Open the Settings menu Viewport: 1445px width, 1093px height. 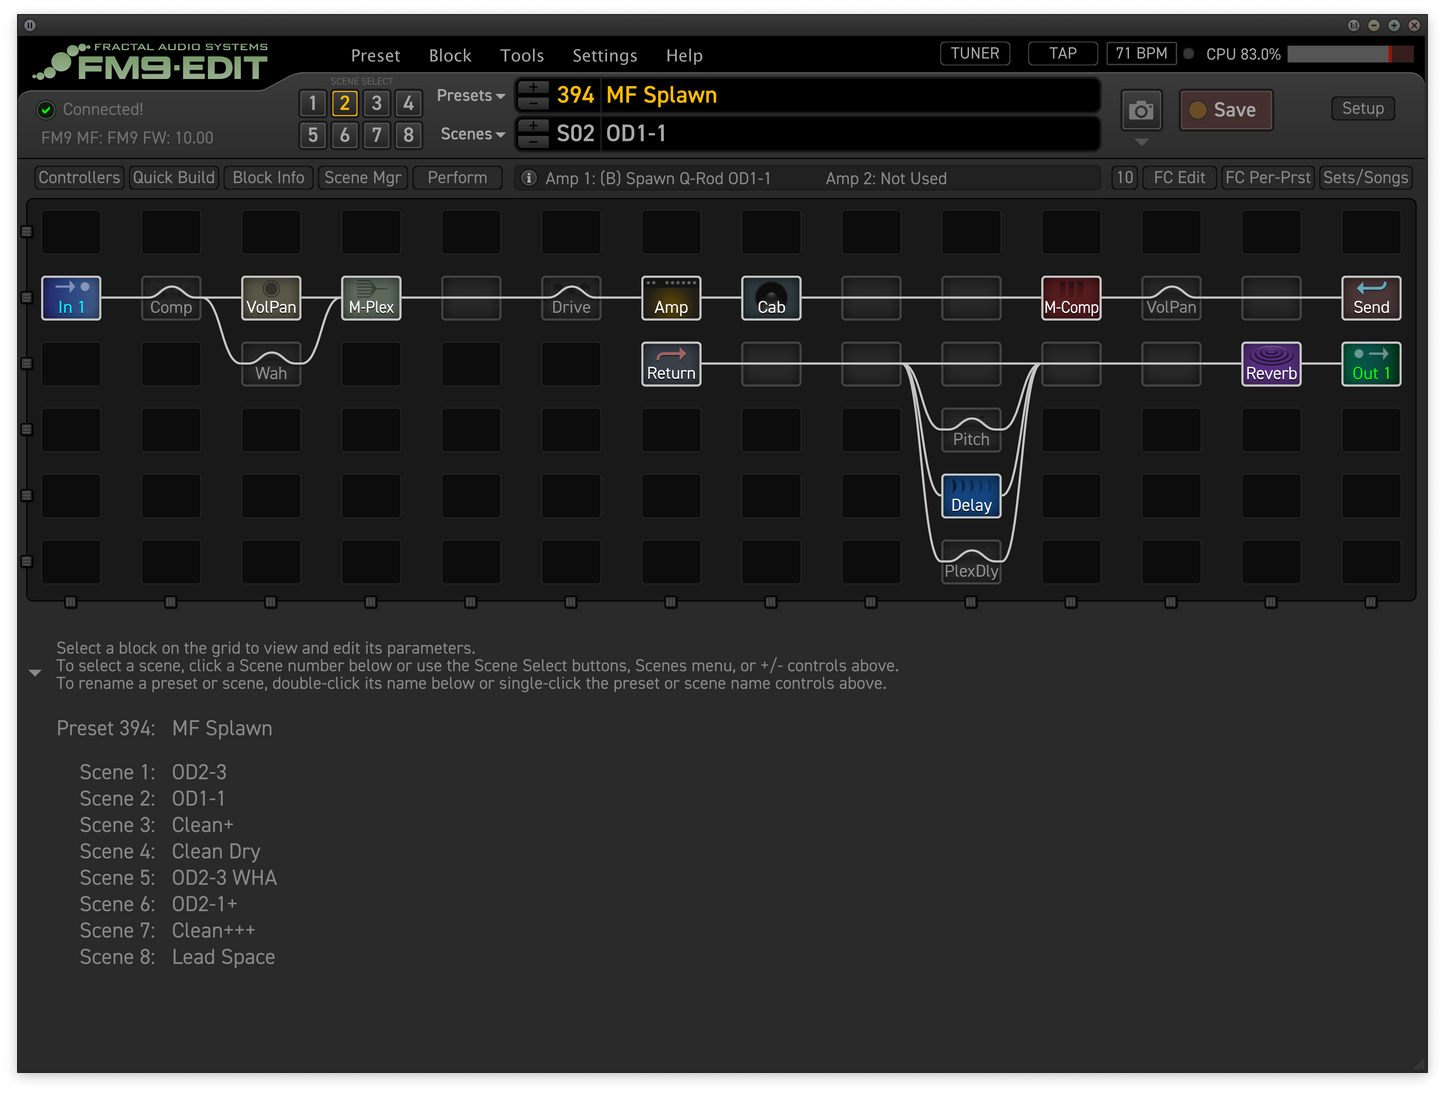tap(604, 56)
